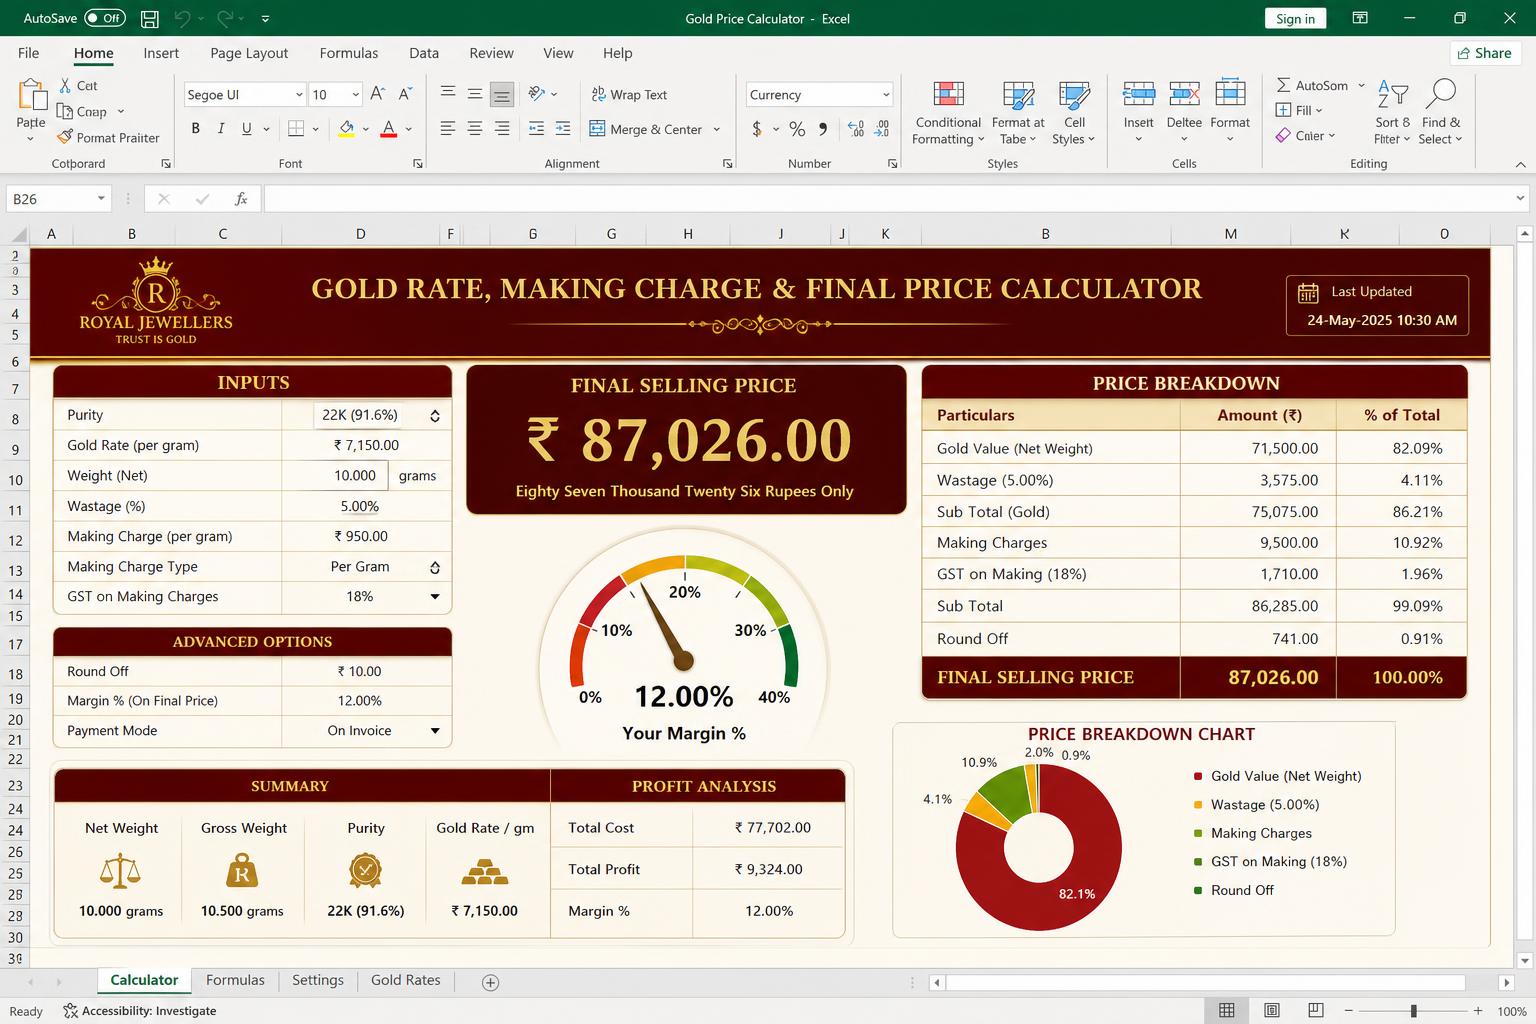Screen dimensions: 1536x1024
Task: Click the zoom slider handle
Action: [1413, 1011]
